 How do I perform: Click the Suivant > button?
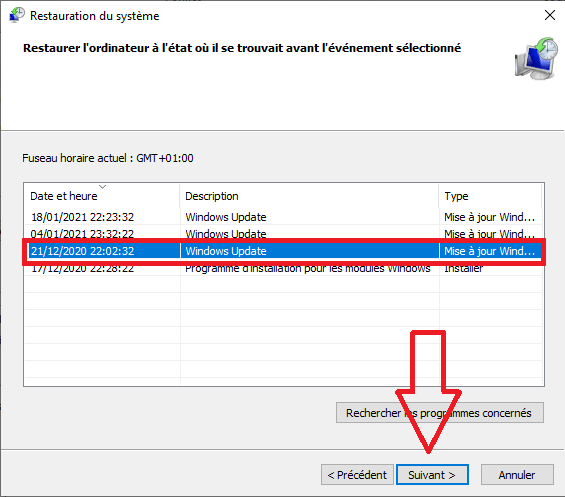432,475
